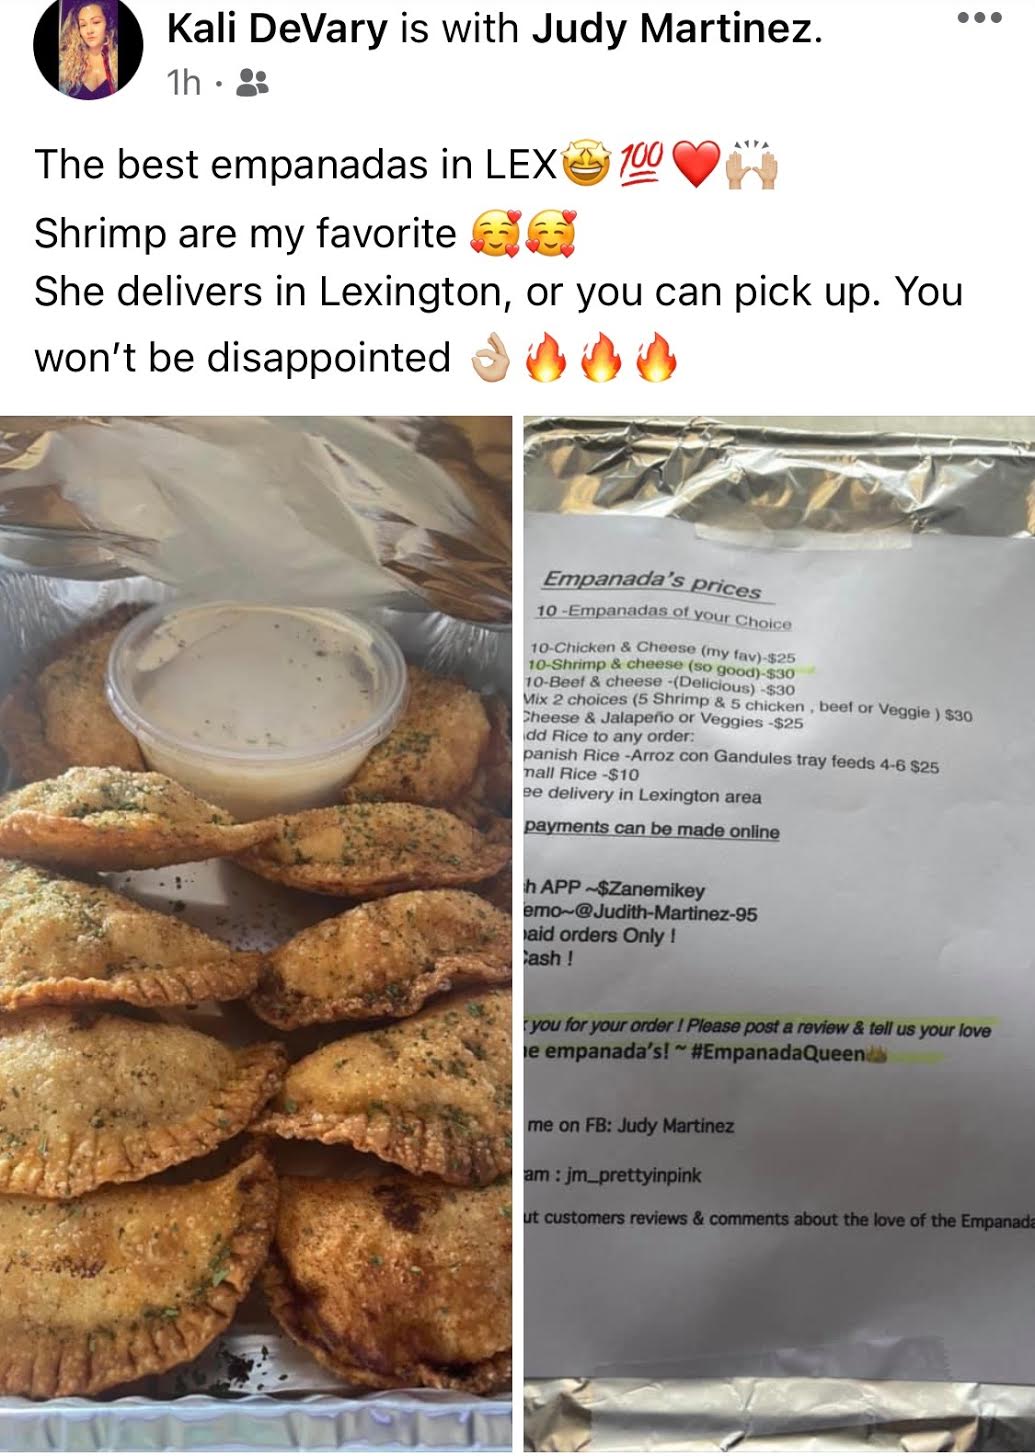
Task: Tap the red heart emoji
Action: (x=696, y=165)
